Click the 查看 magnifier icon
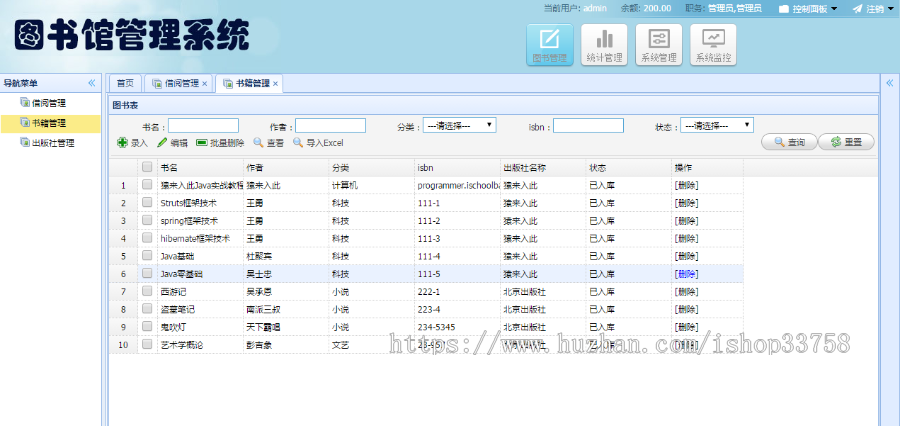The width and height of the screenshot is (900, 426). tap(258, 143)
